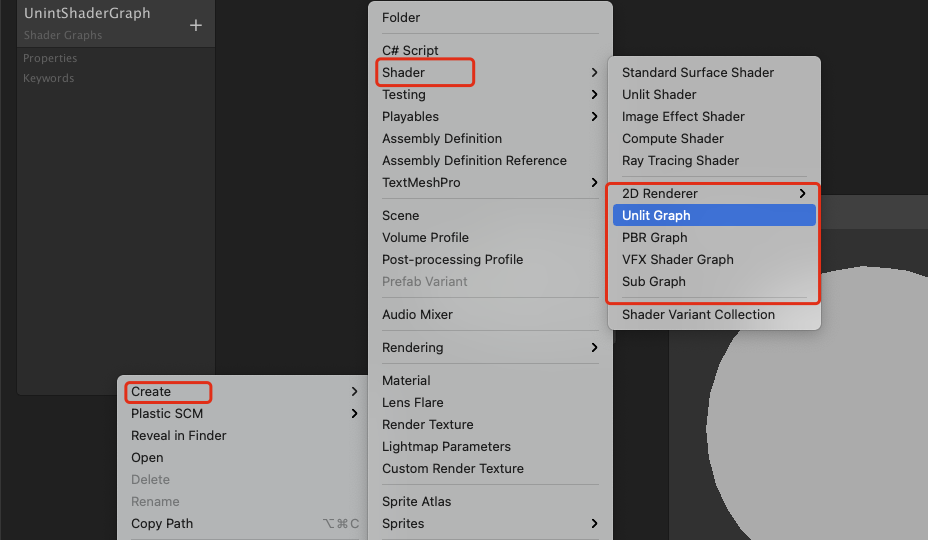Image resolution: width=928 pixels, height=540 pixels.
Task: Select Keywords in the blackboard panel
Action: click(49, 78)
